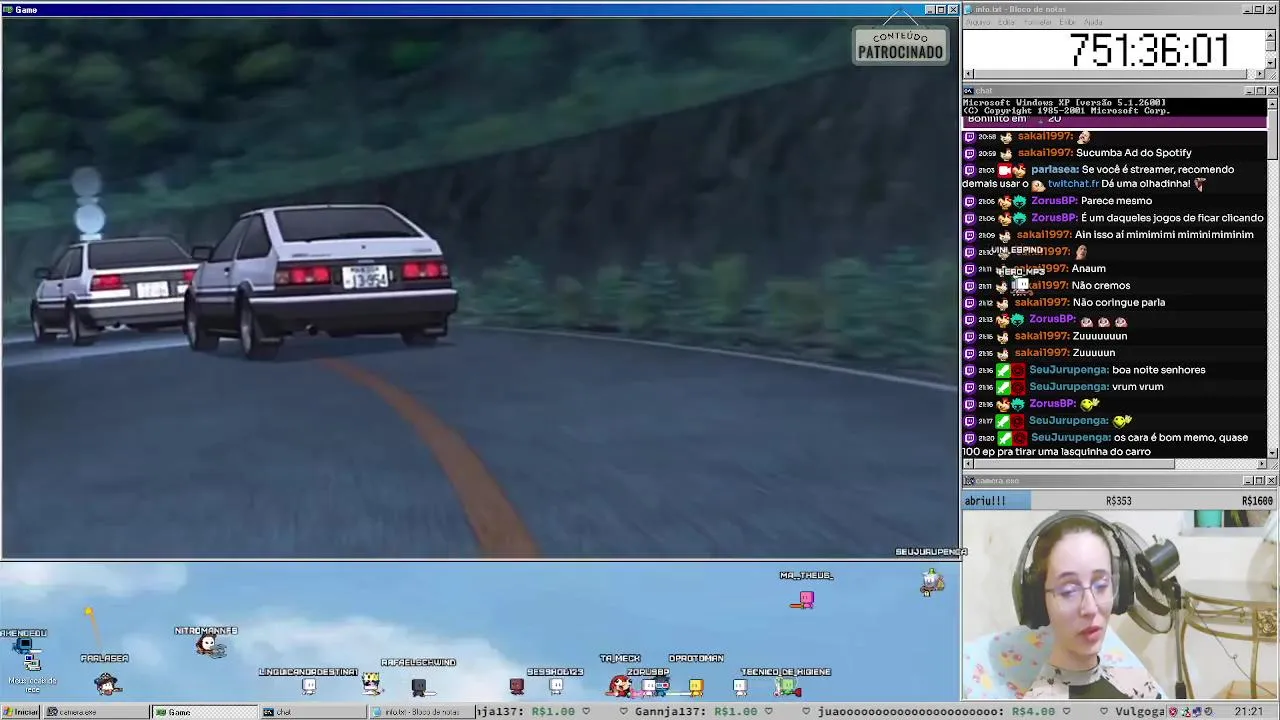The height and width of the screenshot is (720, 1280).
Task: Click the R$1600 goal amount on camera
Action: 1257,501
